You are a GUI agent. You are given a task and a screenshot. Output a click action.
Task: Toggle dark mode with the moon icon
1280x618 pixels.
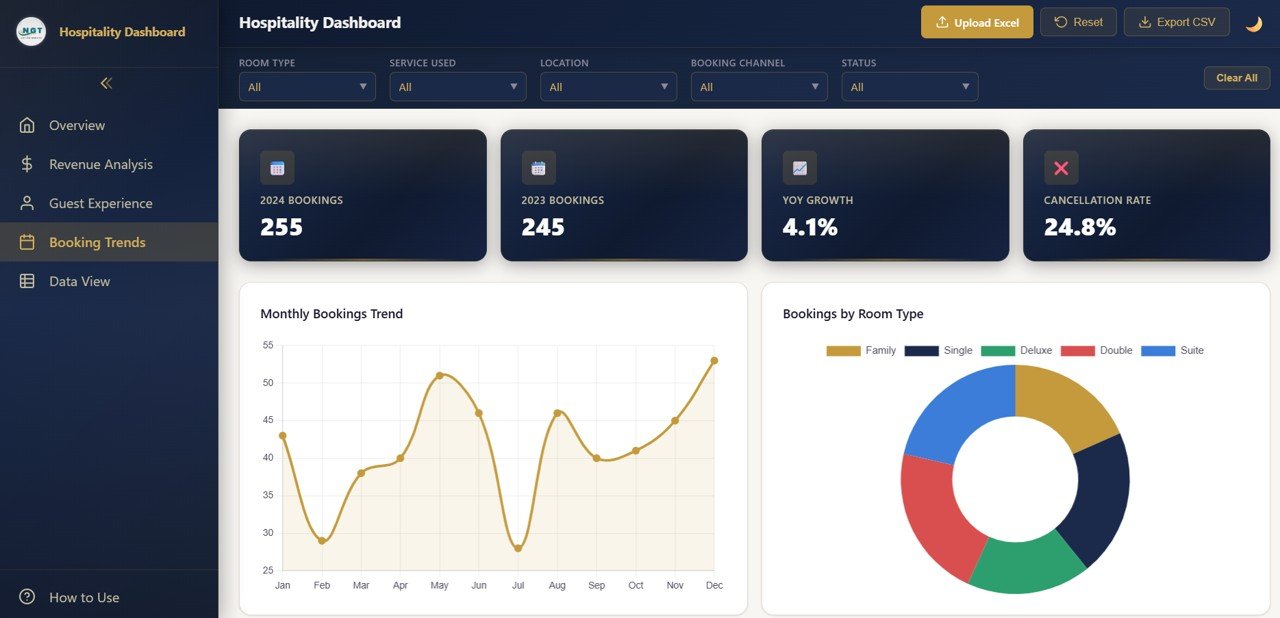[1254, 22]
